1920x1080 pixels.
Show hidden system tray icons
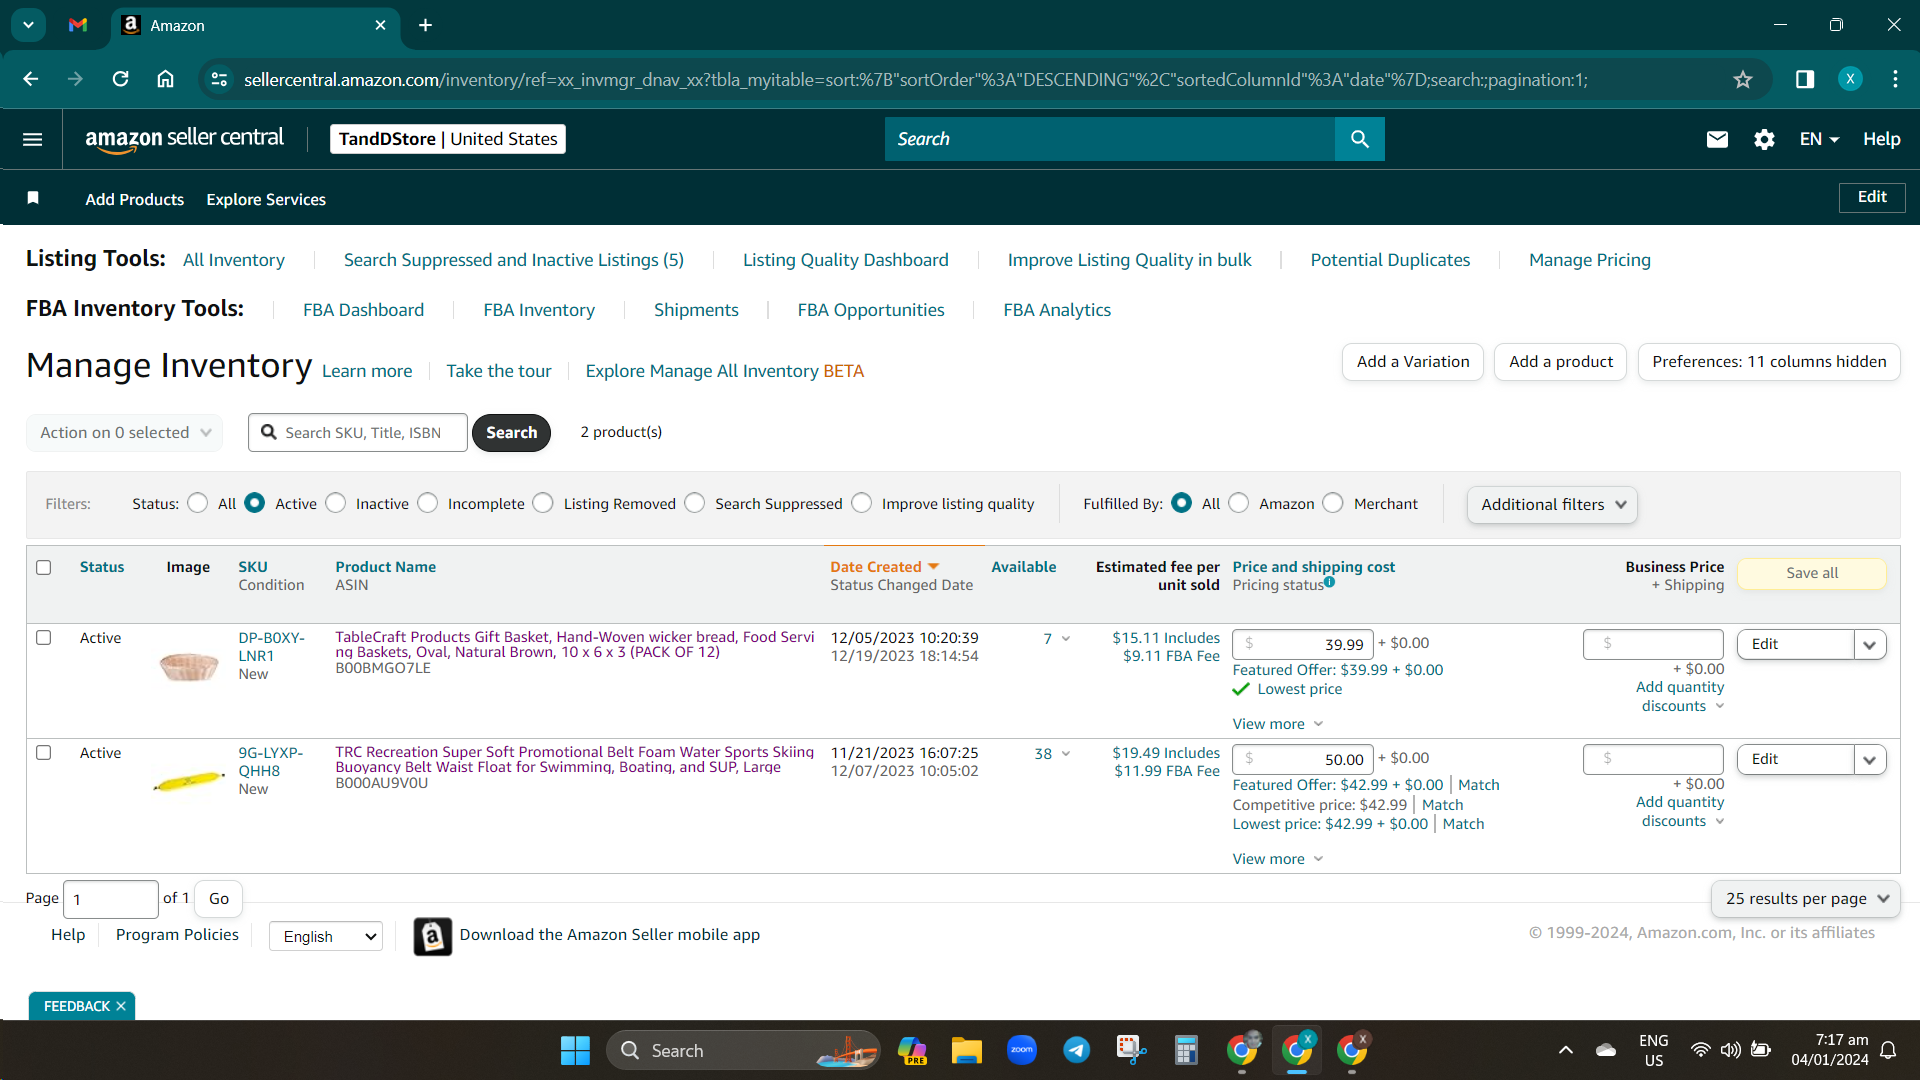click(x=1565, y=1050)
